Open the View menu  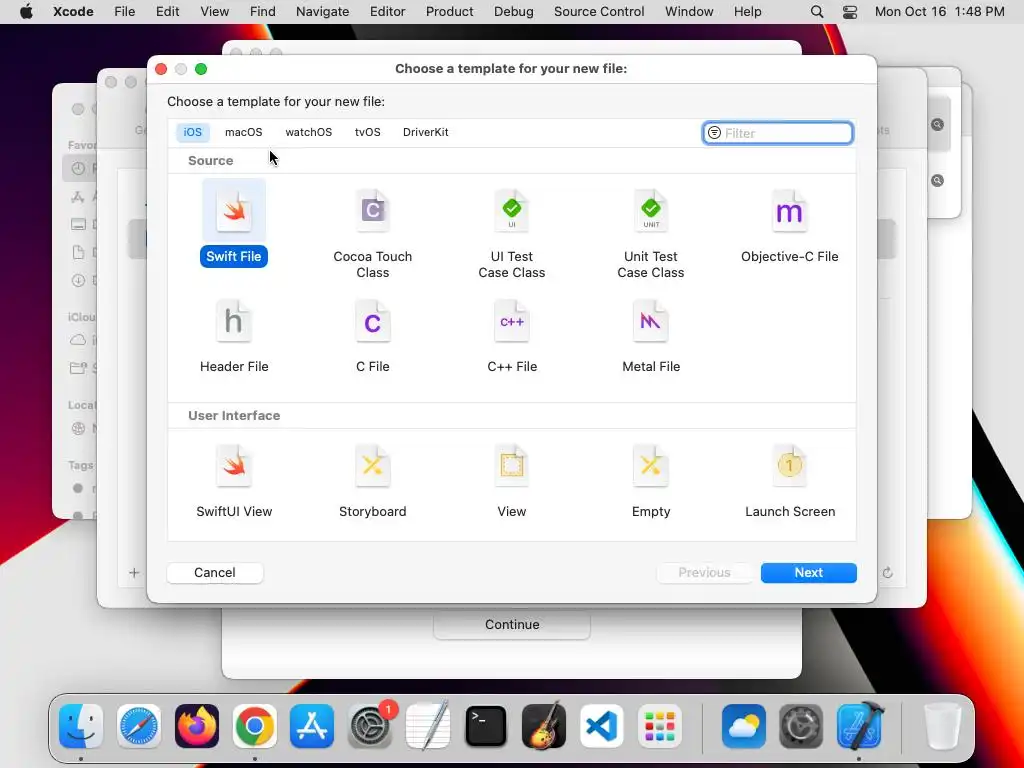coord(214,12)
